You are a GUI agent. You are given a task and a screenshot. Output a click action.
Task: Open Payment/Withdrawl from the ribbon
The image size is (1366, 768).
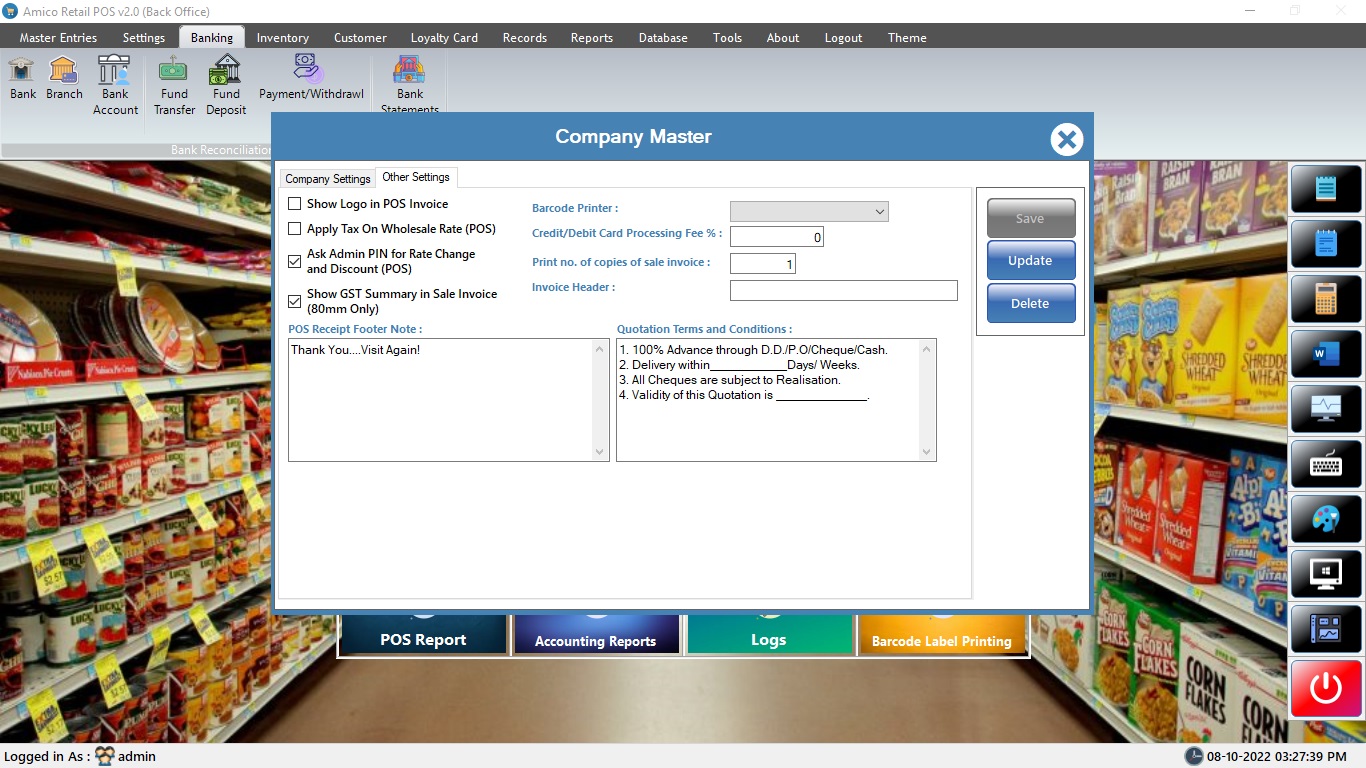(x=311, y=78)
